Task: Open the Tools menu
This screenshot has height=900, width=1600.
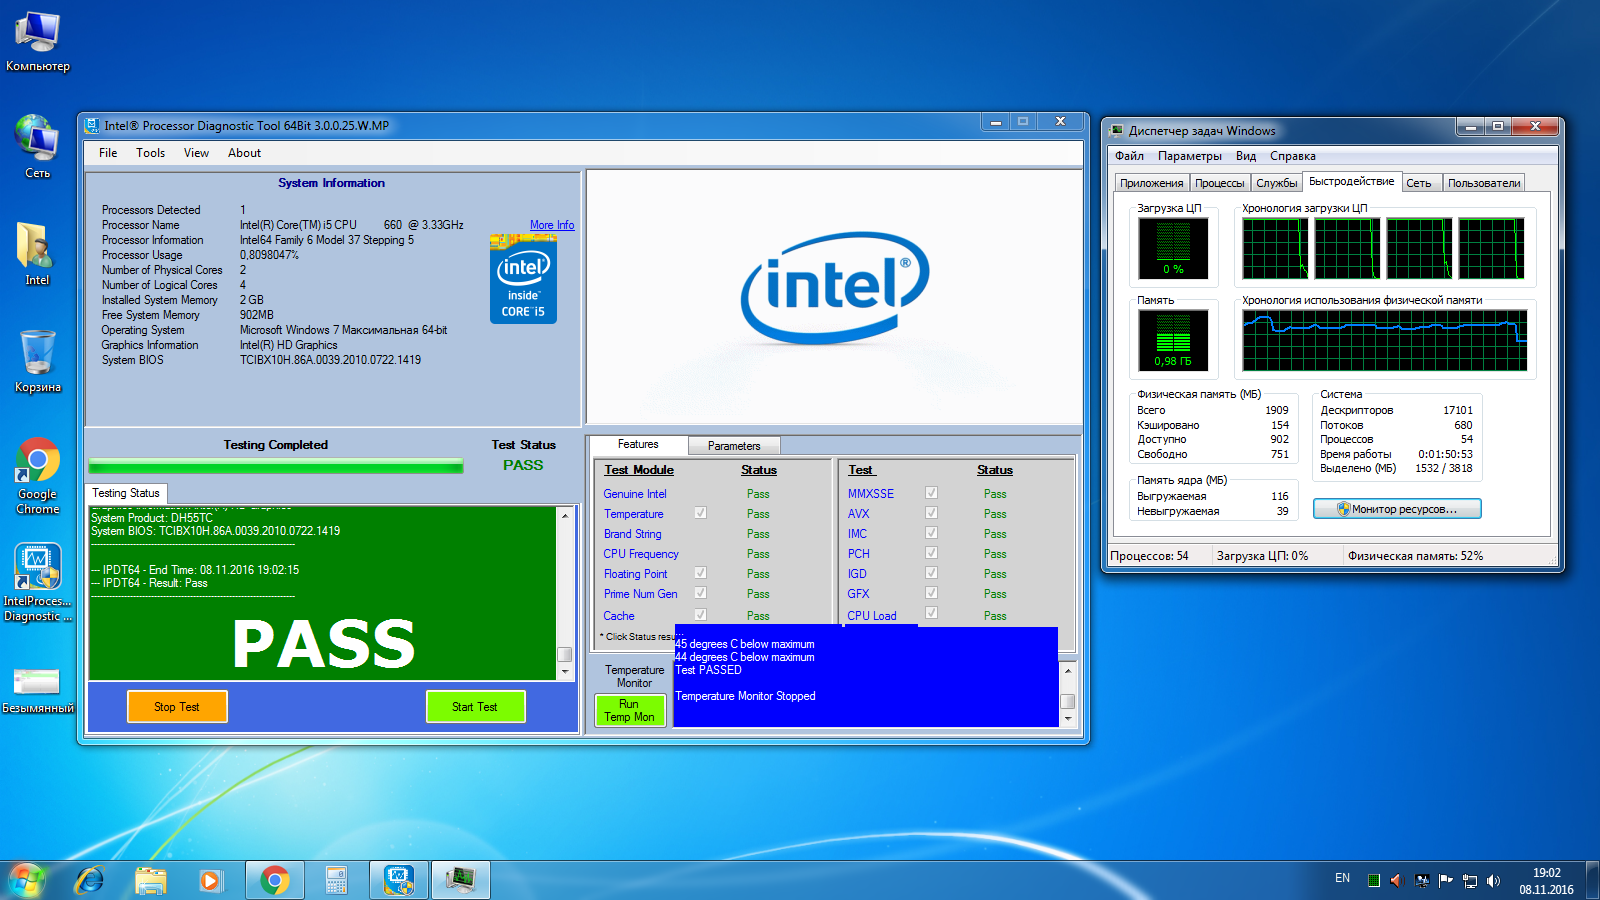Action: 150,153
